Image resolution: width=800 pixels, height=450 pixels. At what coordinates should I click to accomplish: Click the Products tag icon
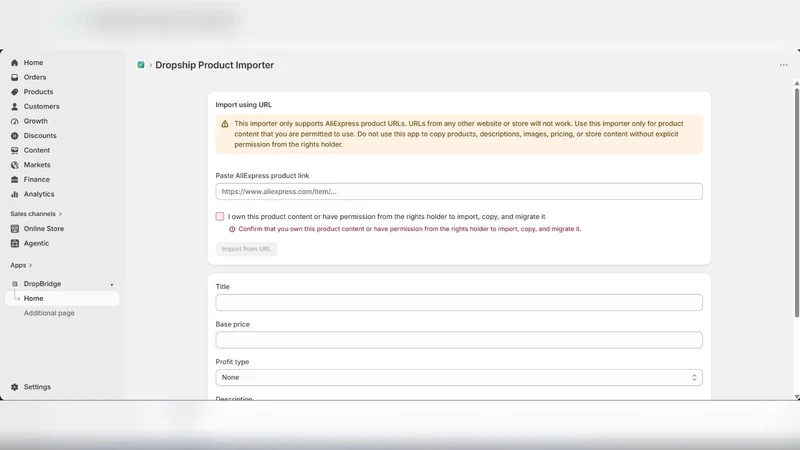[x=14, y=92]
